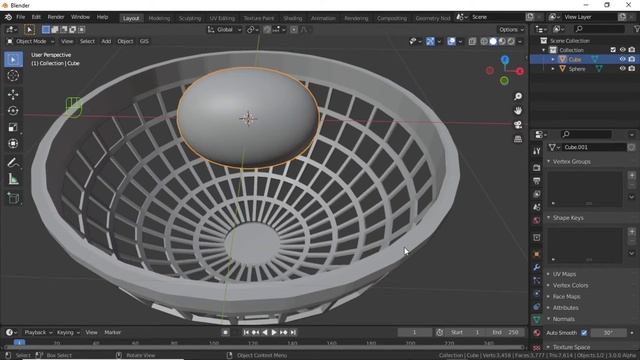Open the View Layer properties tab
Screen dimensions: 640x360
(x=537, y=194)
